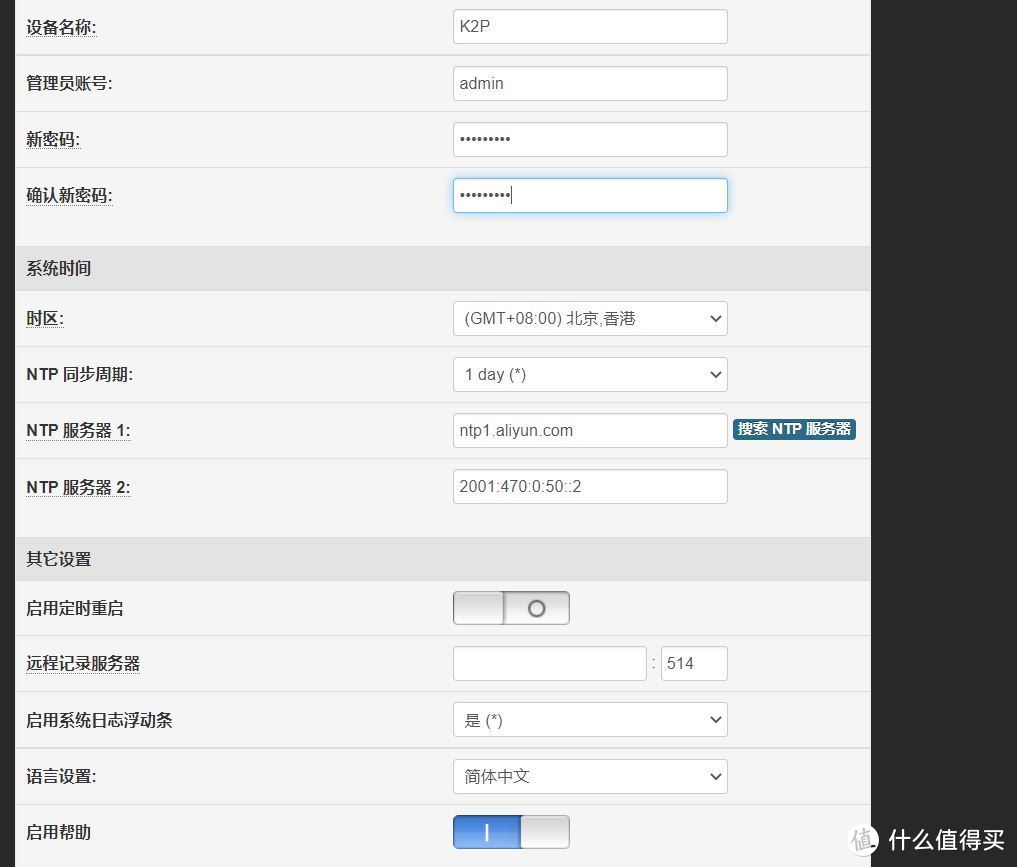Viewport: 1017px width, 867px height.
Task: Open the 语言设置 language dropdown
Action: (589, 776)
